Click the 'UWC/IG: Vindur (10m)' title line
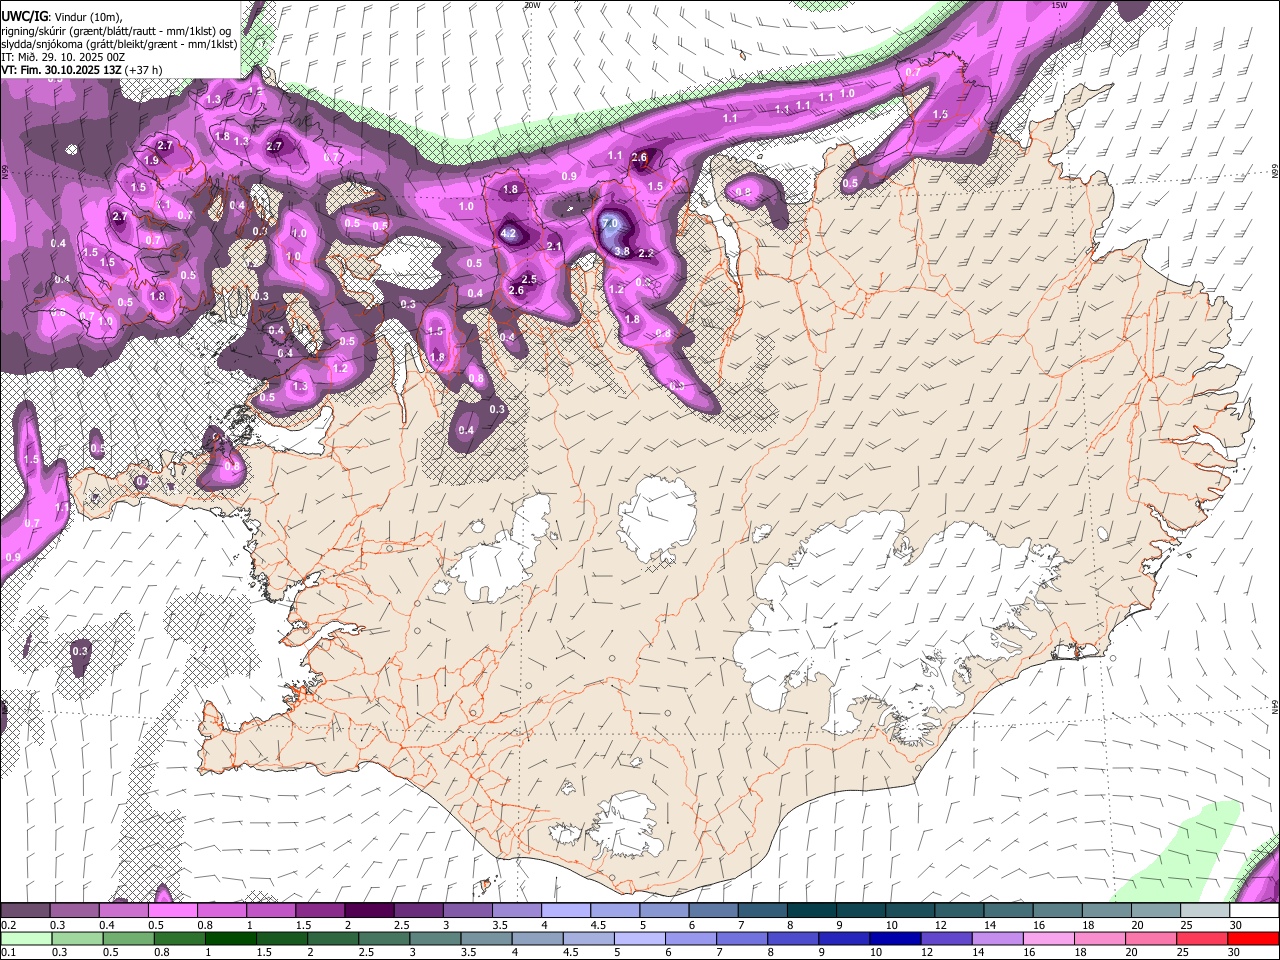1280x960 pixels. pos(62,17)
